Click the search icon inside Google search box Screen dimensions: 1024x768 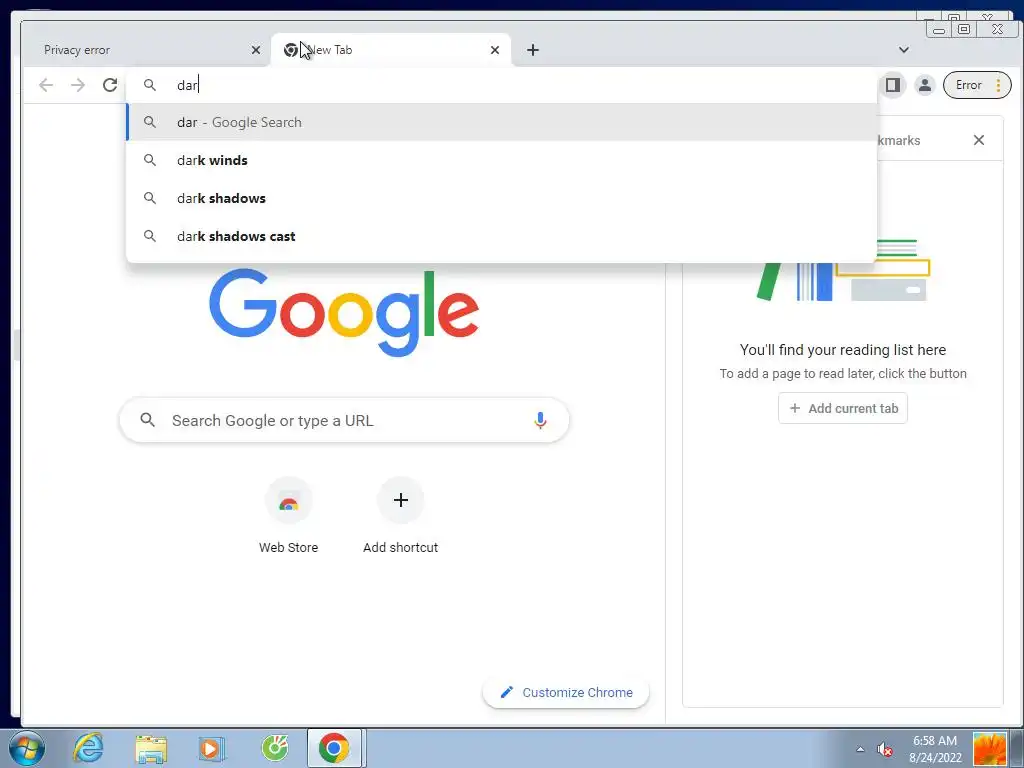coord(148,420)
